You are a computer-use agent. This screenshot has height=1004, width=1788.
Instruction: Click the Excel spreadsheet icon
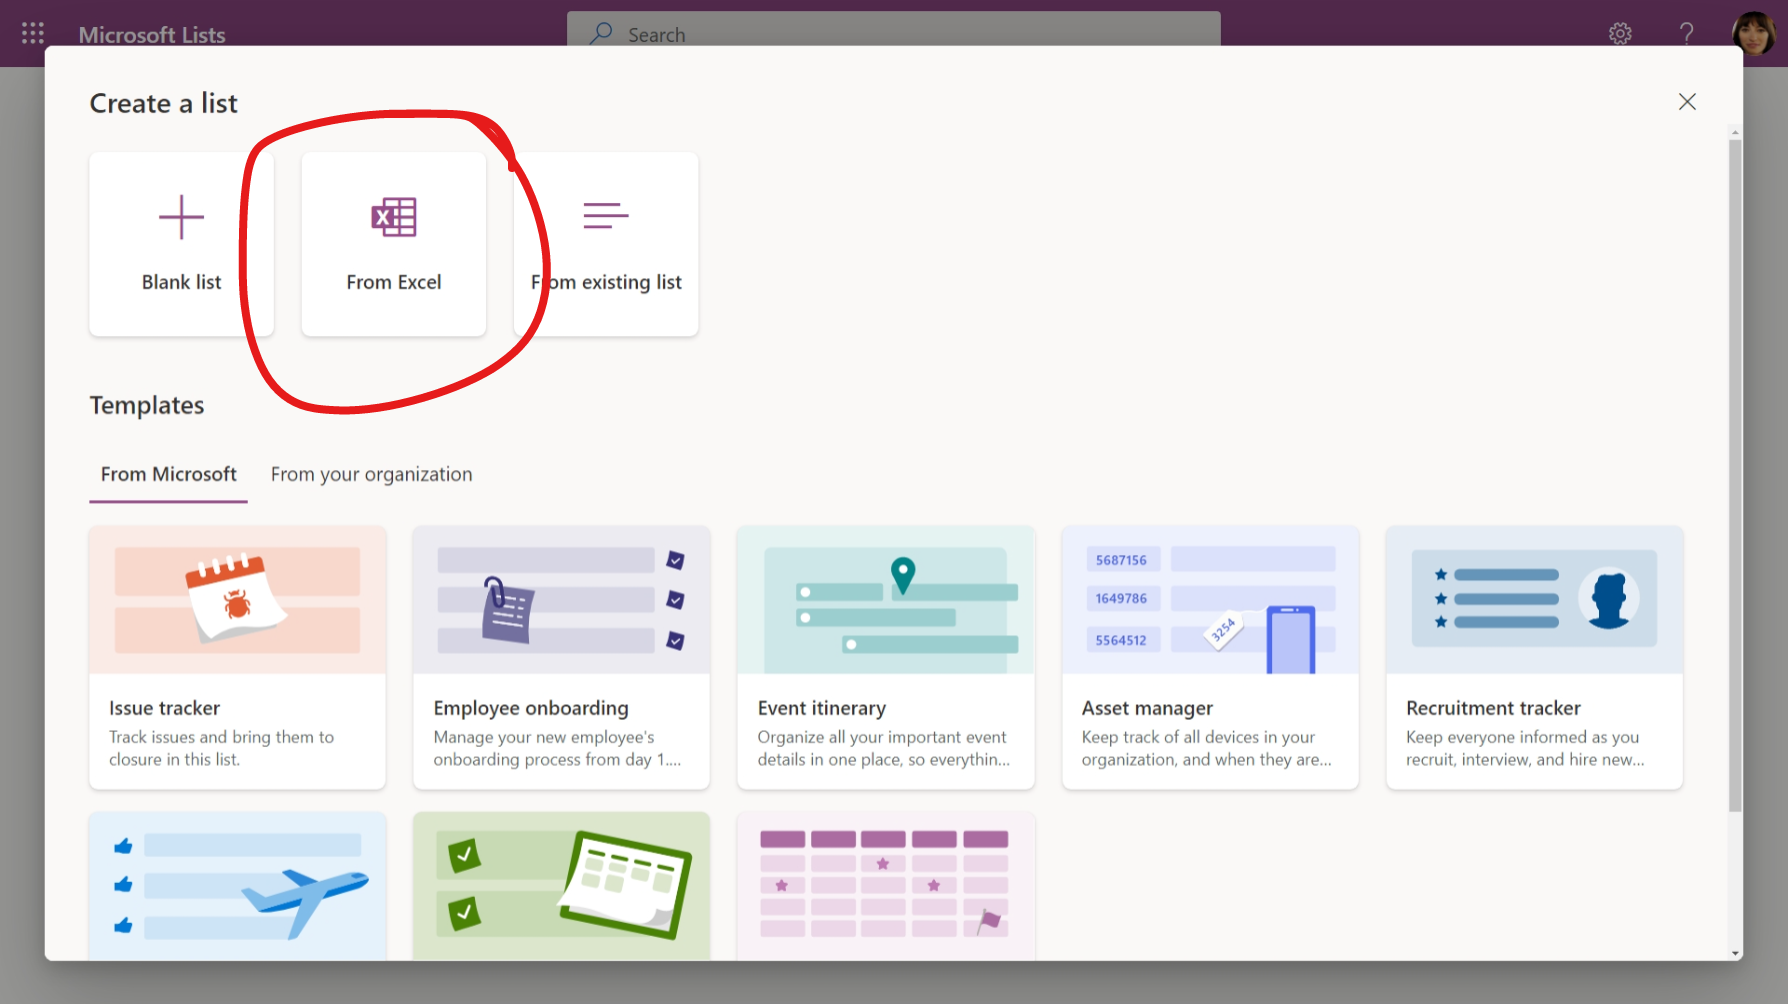pos(394,217)
